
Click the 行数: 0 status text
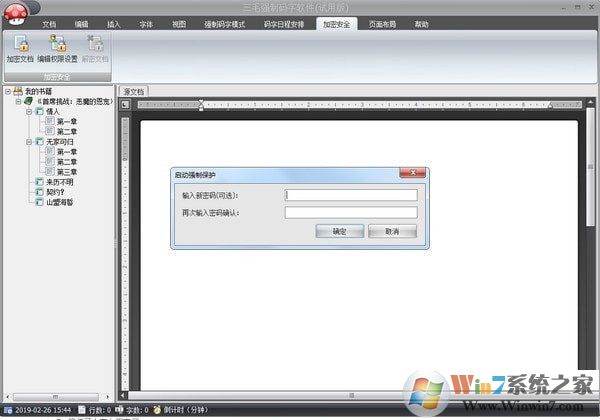click(99, 410)
